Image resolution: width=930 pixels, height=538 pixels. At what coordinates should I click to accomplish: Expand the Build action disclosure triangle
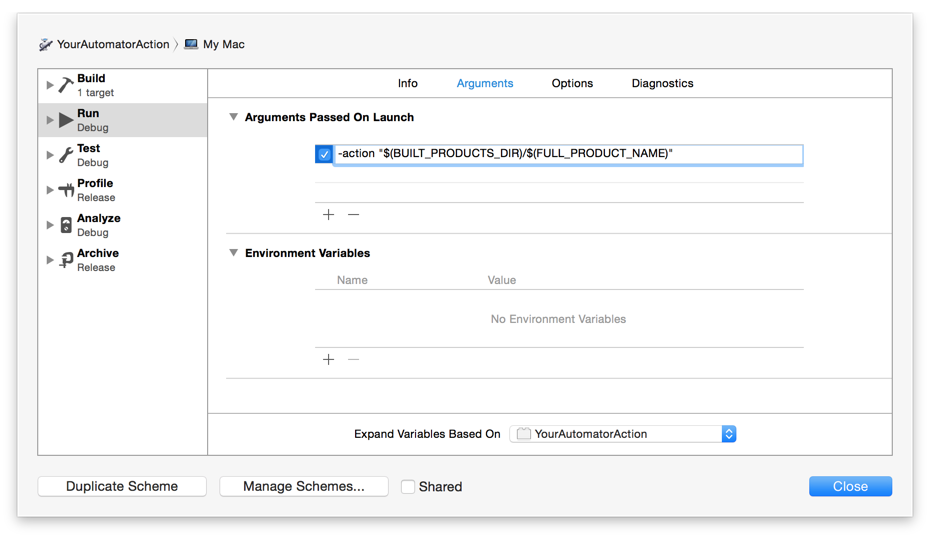tap(50, 85)
